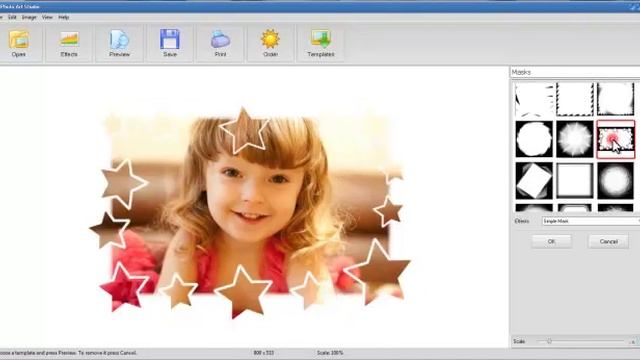Image resolution: width=640 pixels, height=360 pixels.
Task: Choose the rough blurred-edge square mask in the top row
Action: (616, 99)
